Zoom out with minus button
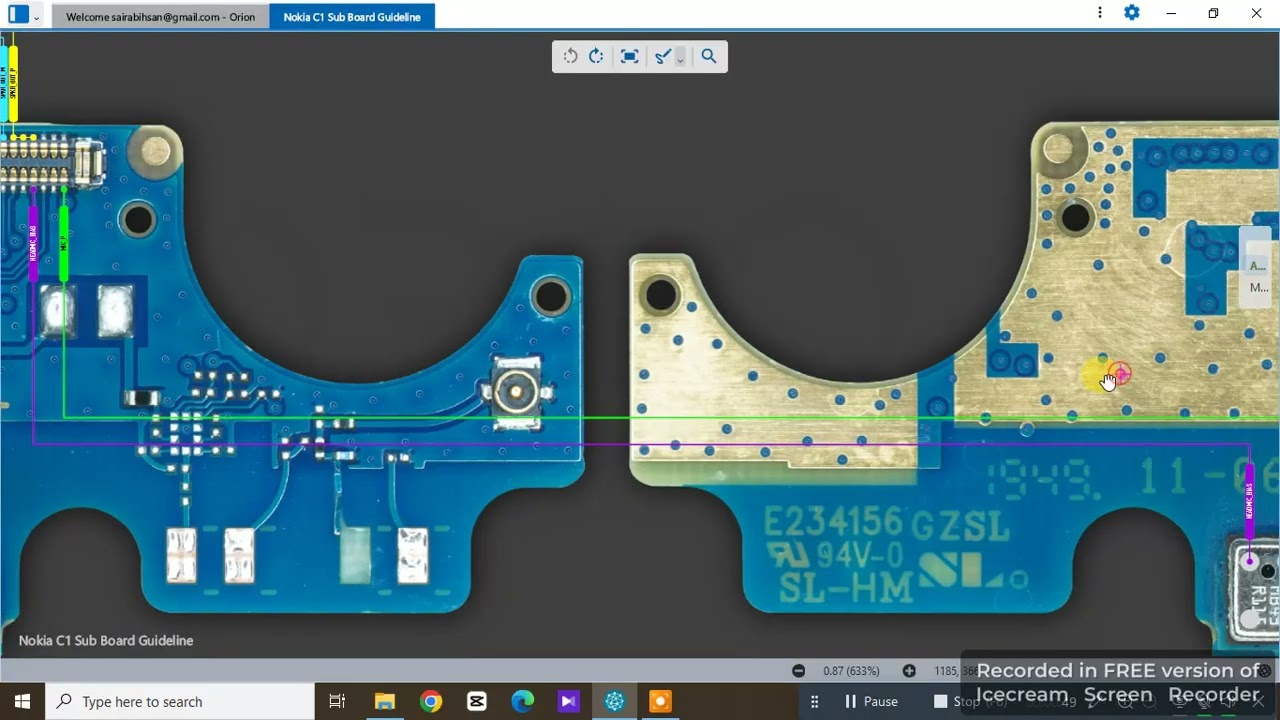1280x720 pixels. click(x=798, y=671)
